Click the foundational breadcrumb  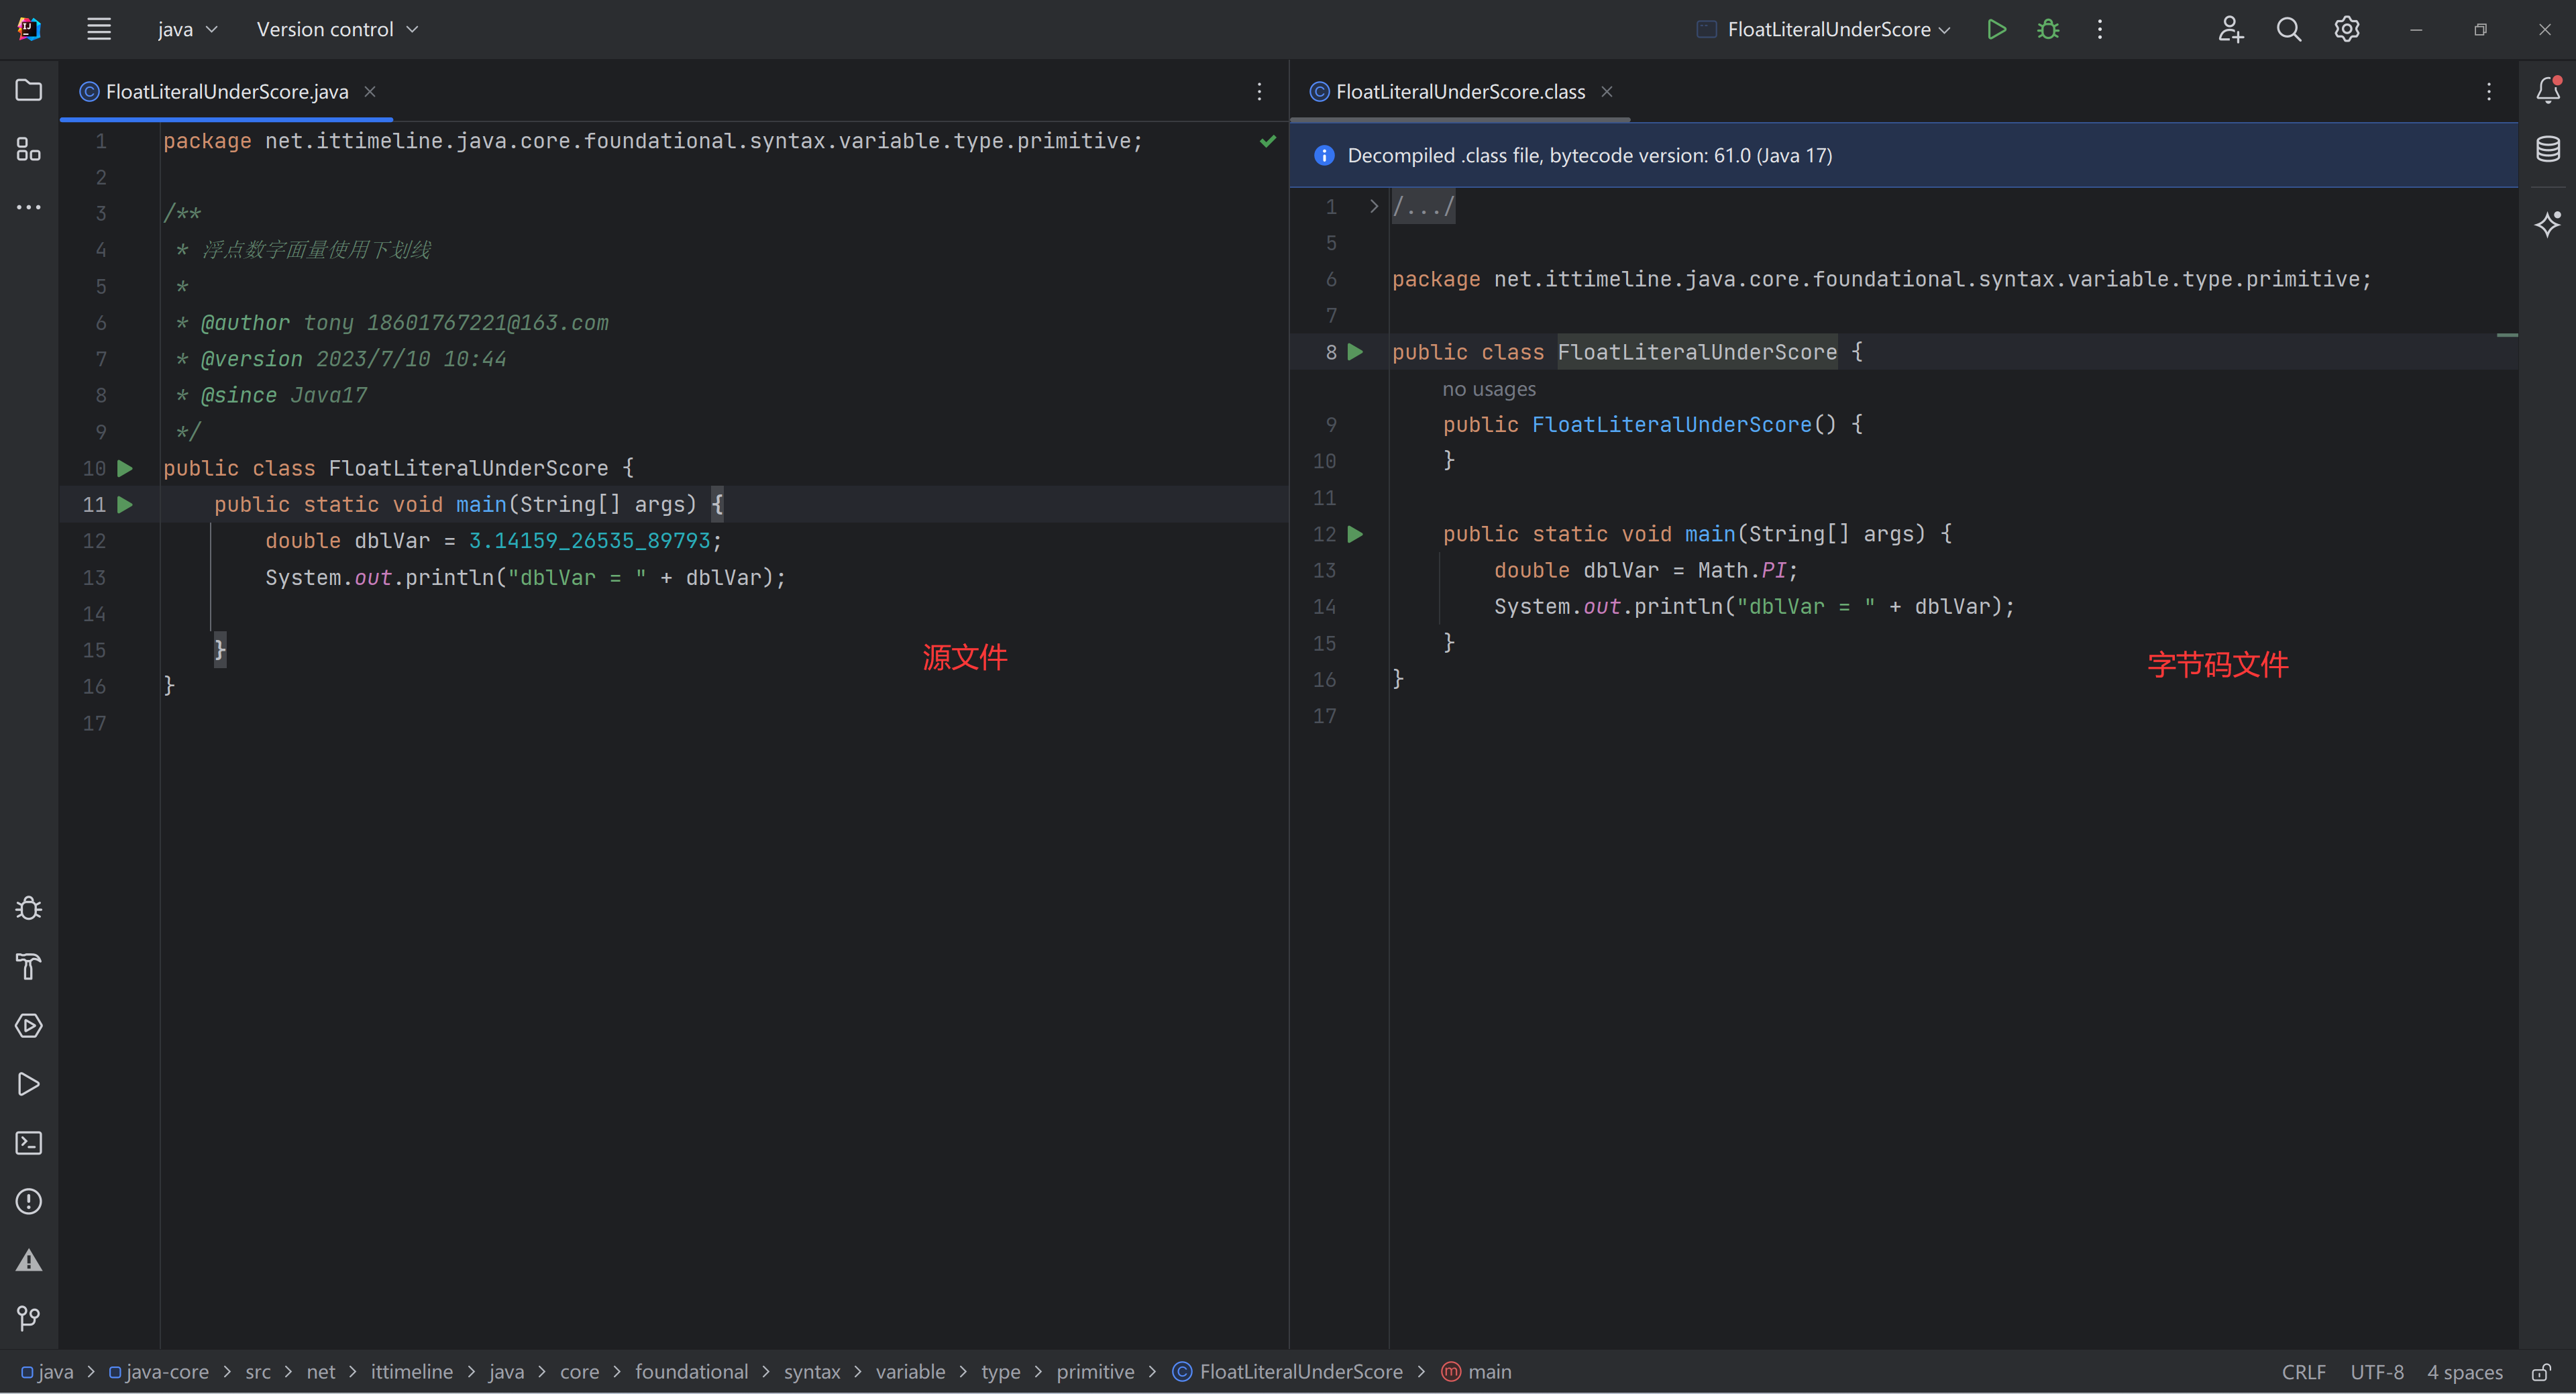point(691,1372)
